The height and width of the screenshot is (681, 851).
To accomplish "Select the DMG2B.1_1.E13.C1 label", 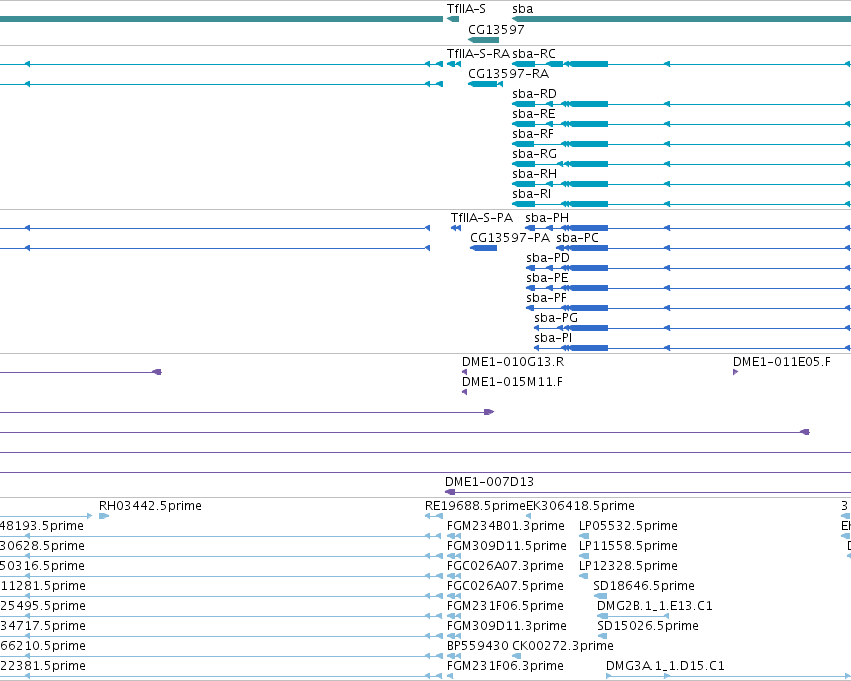I will coord(655,607).
